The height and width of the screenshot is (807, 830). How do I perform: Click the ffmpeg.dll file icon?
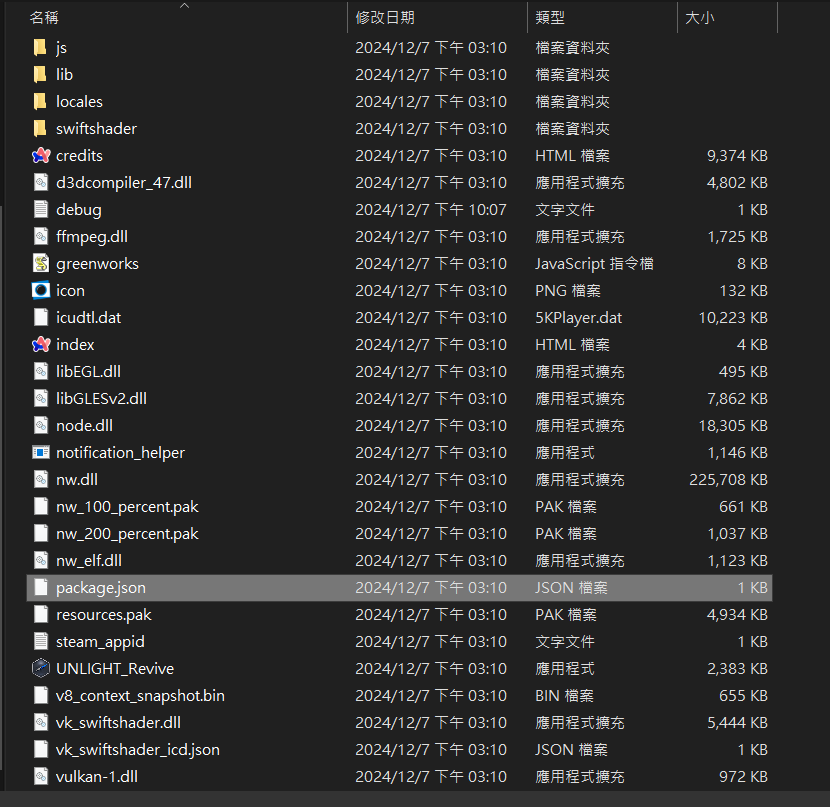point(41,237)
